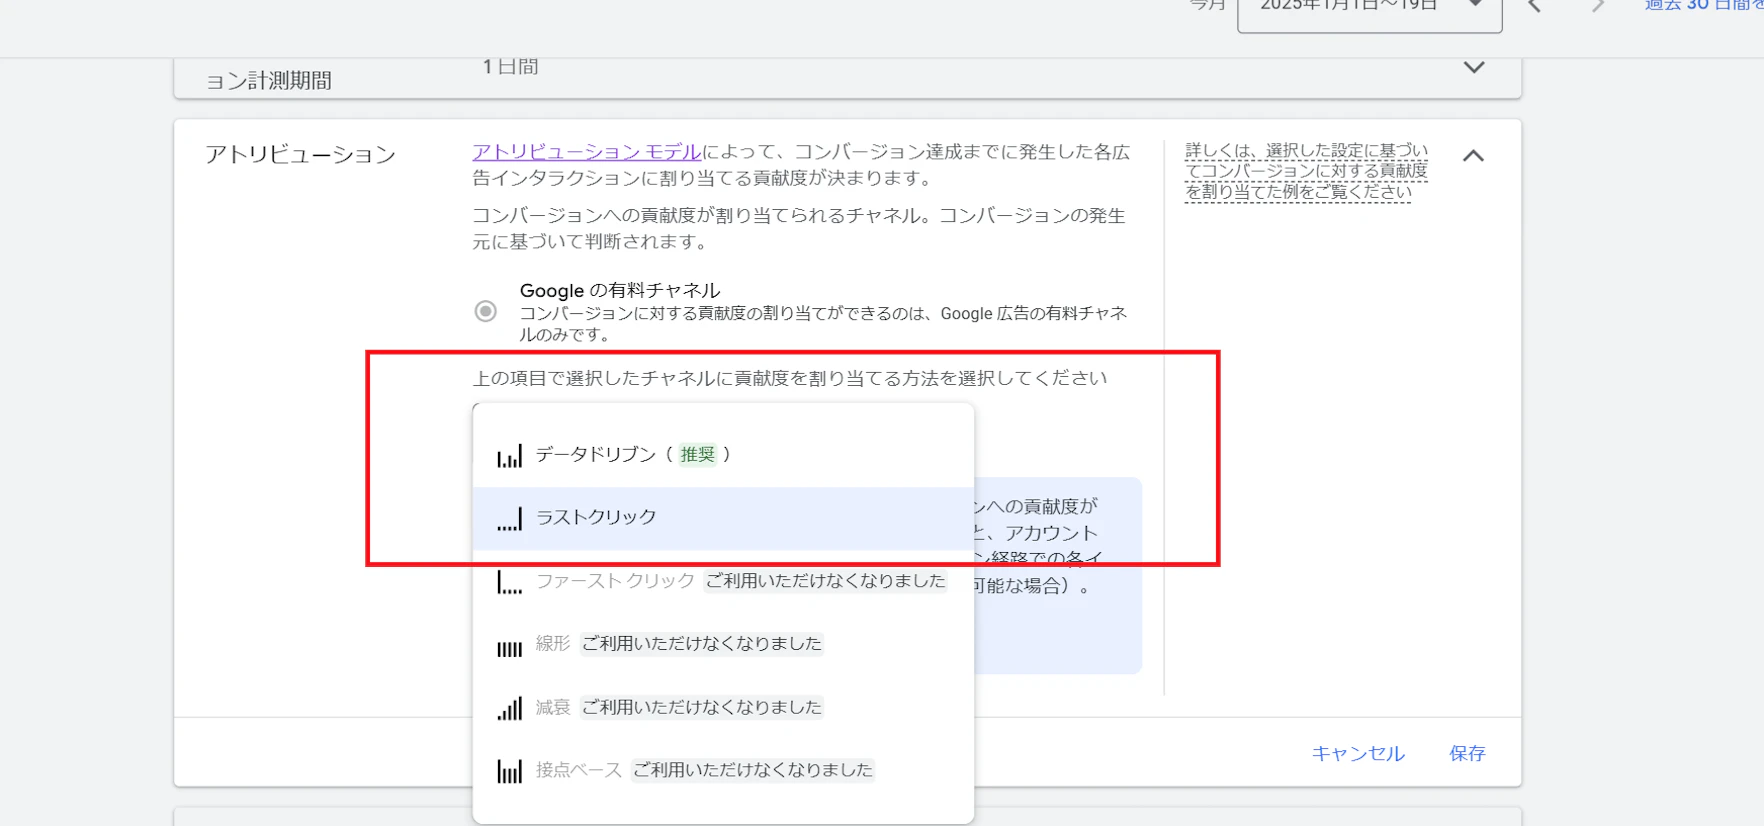The image size is (1764, 826).
Task: Click the 1 日間 value text
Action: pos(510,67)
